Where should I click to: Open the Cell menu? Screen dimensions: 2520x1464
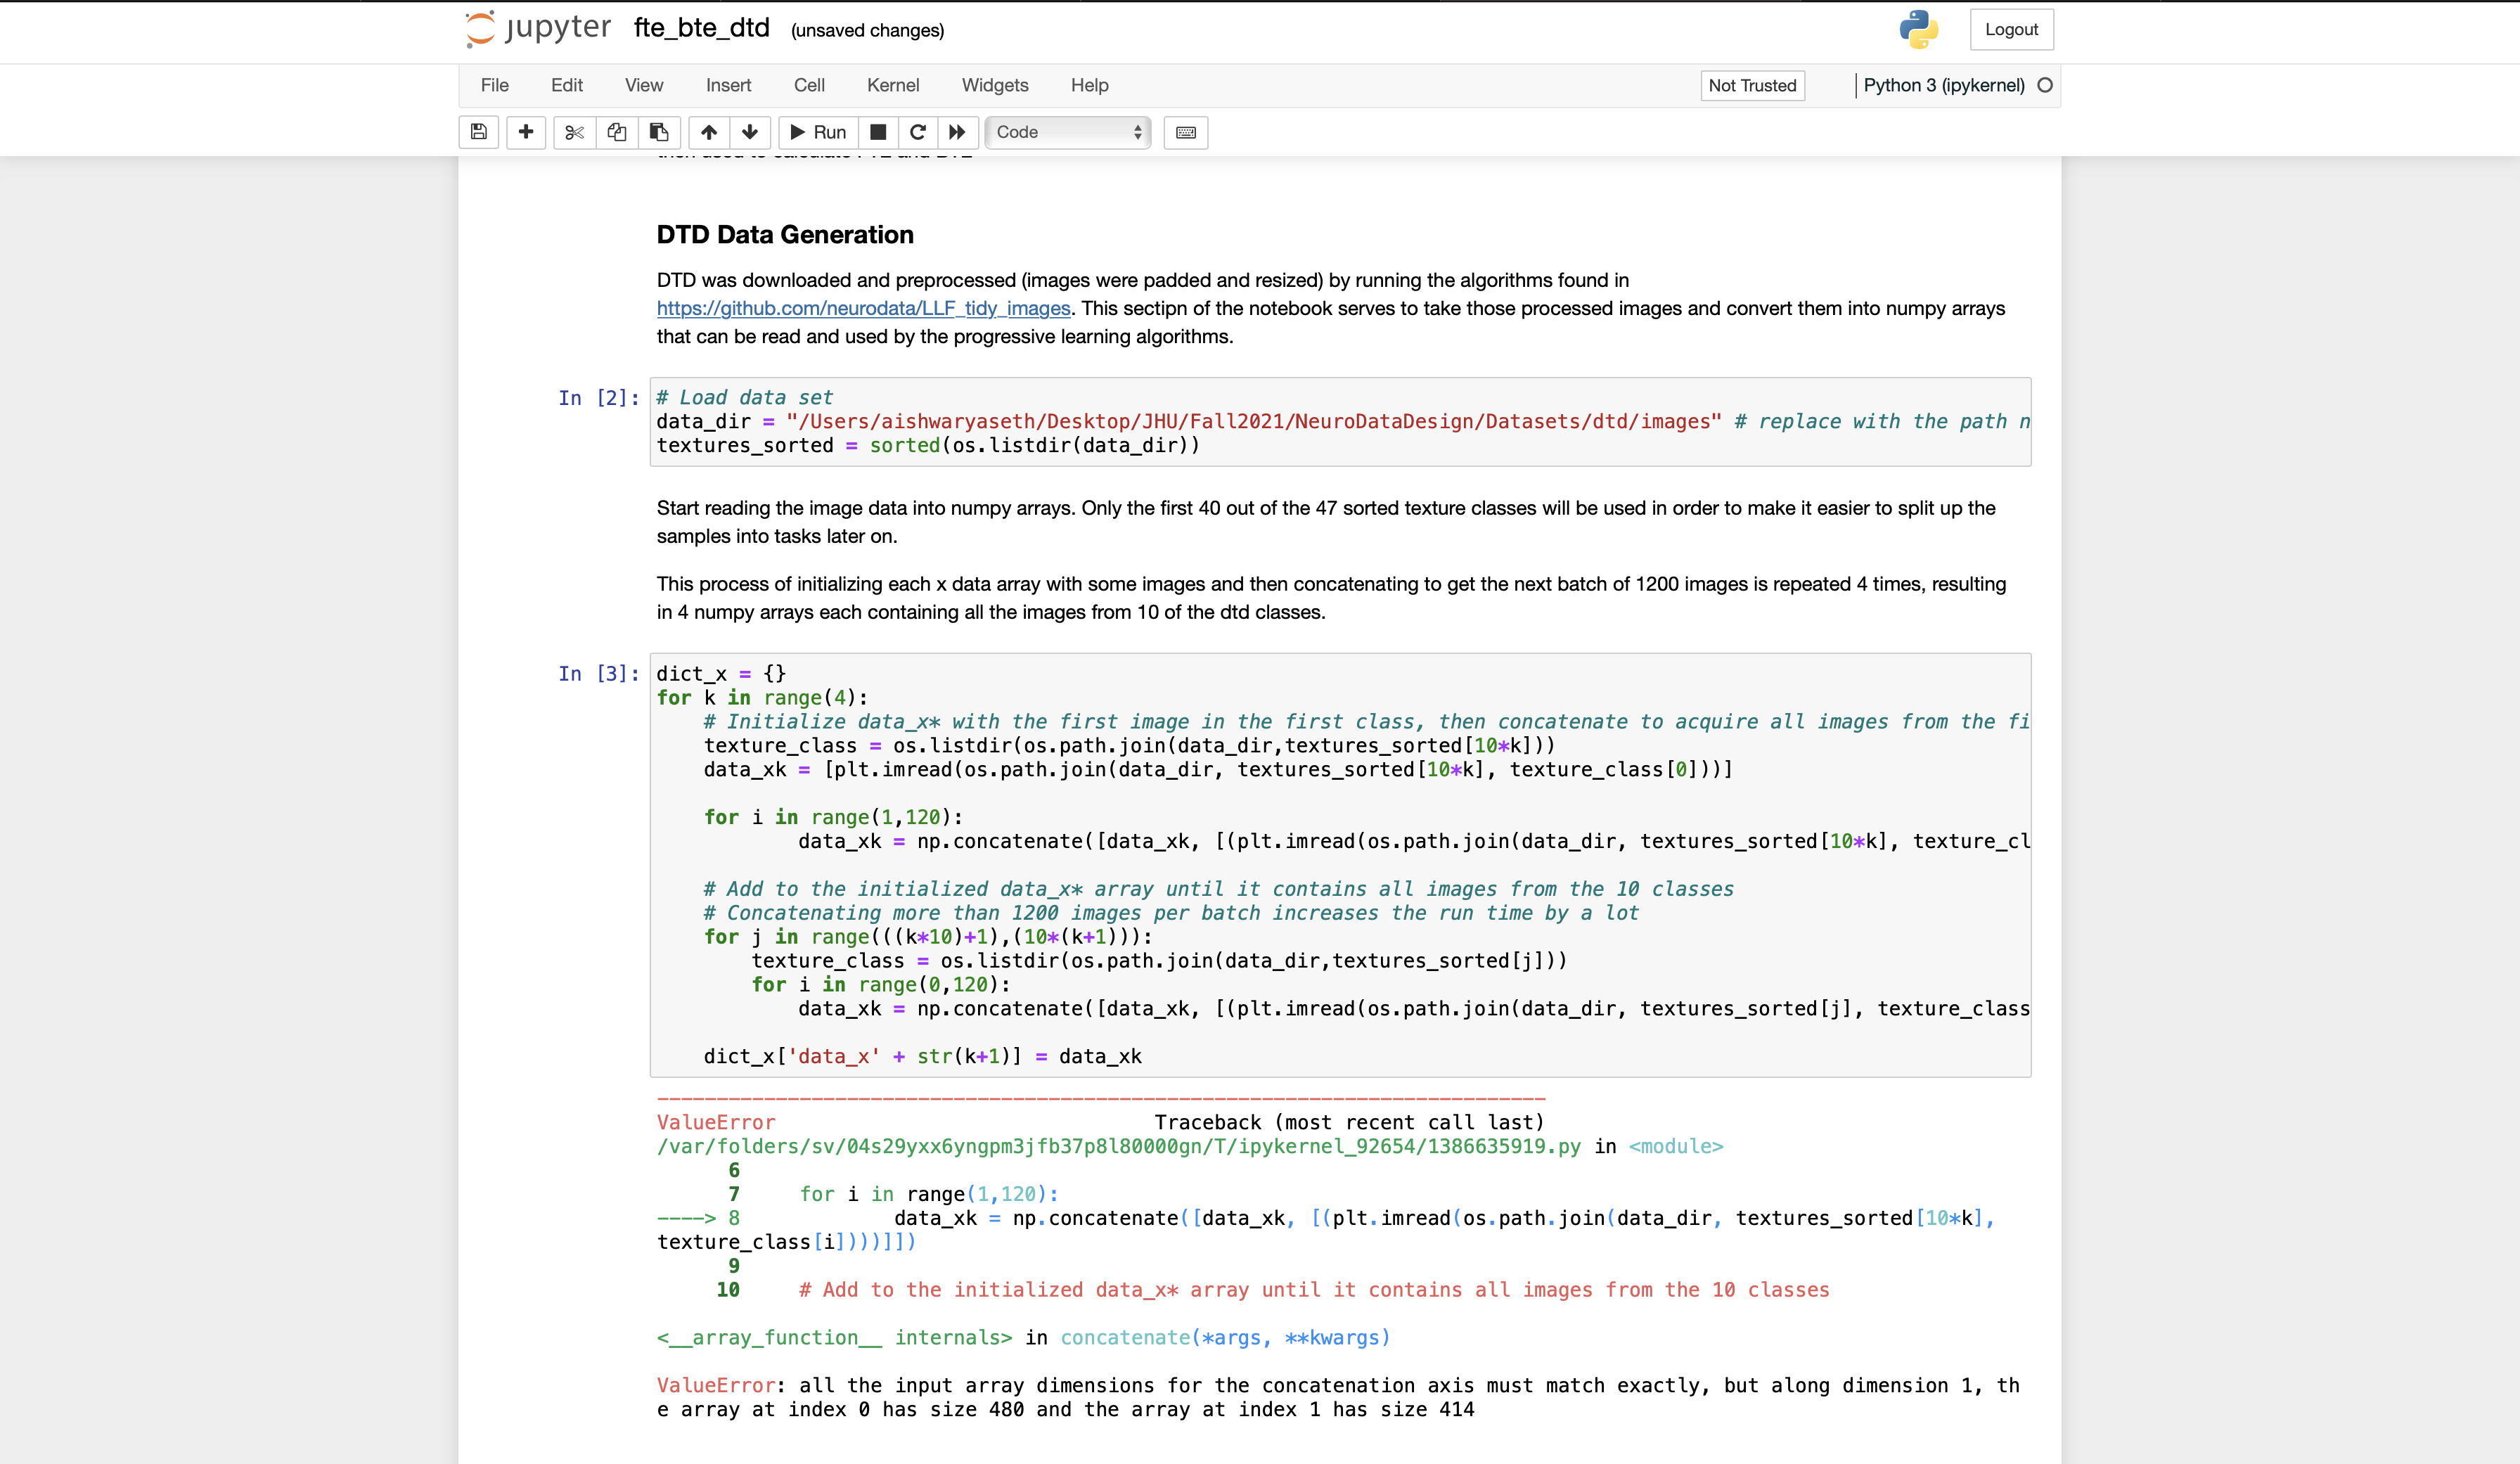pyautogui.click(x=809, y=86)
